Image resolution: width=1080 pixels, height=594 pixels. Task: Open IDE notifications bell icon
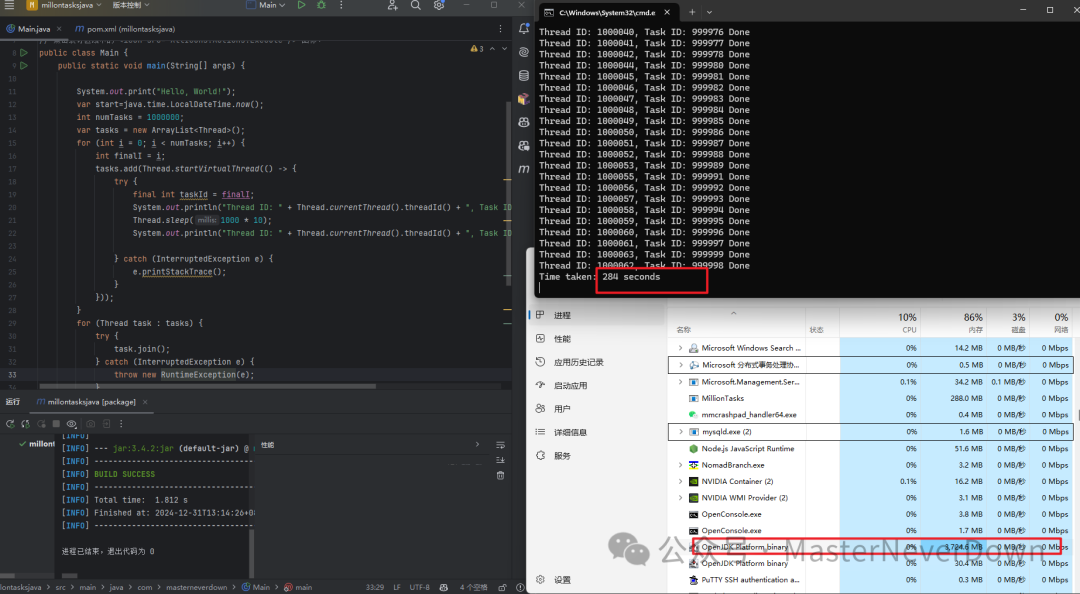coord(523,29)
